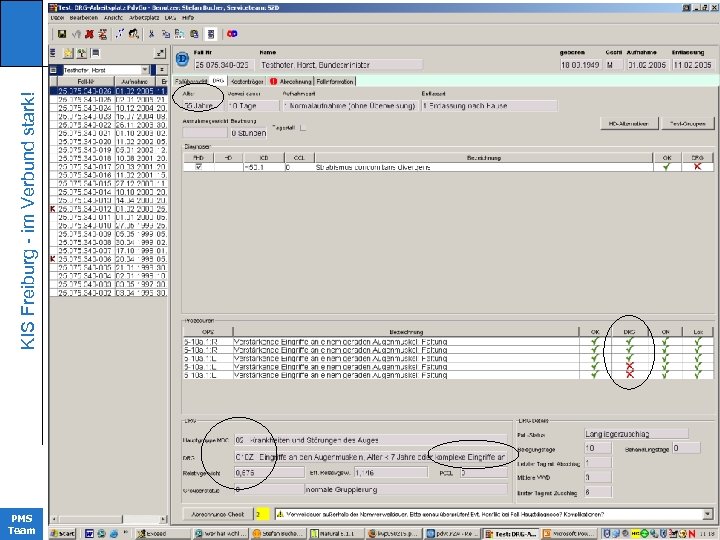This screenshot has width=720, height=540.
Task: Click the first red X delete toolbar icon
Action: tap(90, 34)
